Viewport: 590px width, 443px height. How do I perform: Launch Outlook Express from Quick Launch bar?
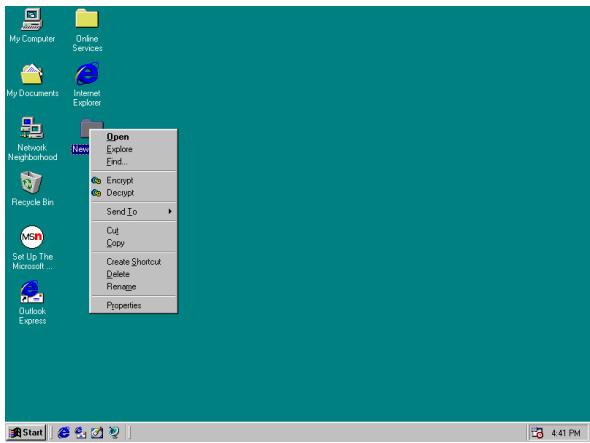click(x=80, y=432)
